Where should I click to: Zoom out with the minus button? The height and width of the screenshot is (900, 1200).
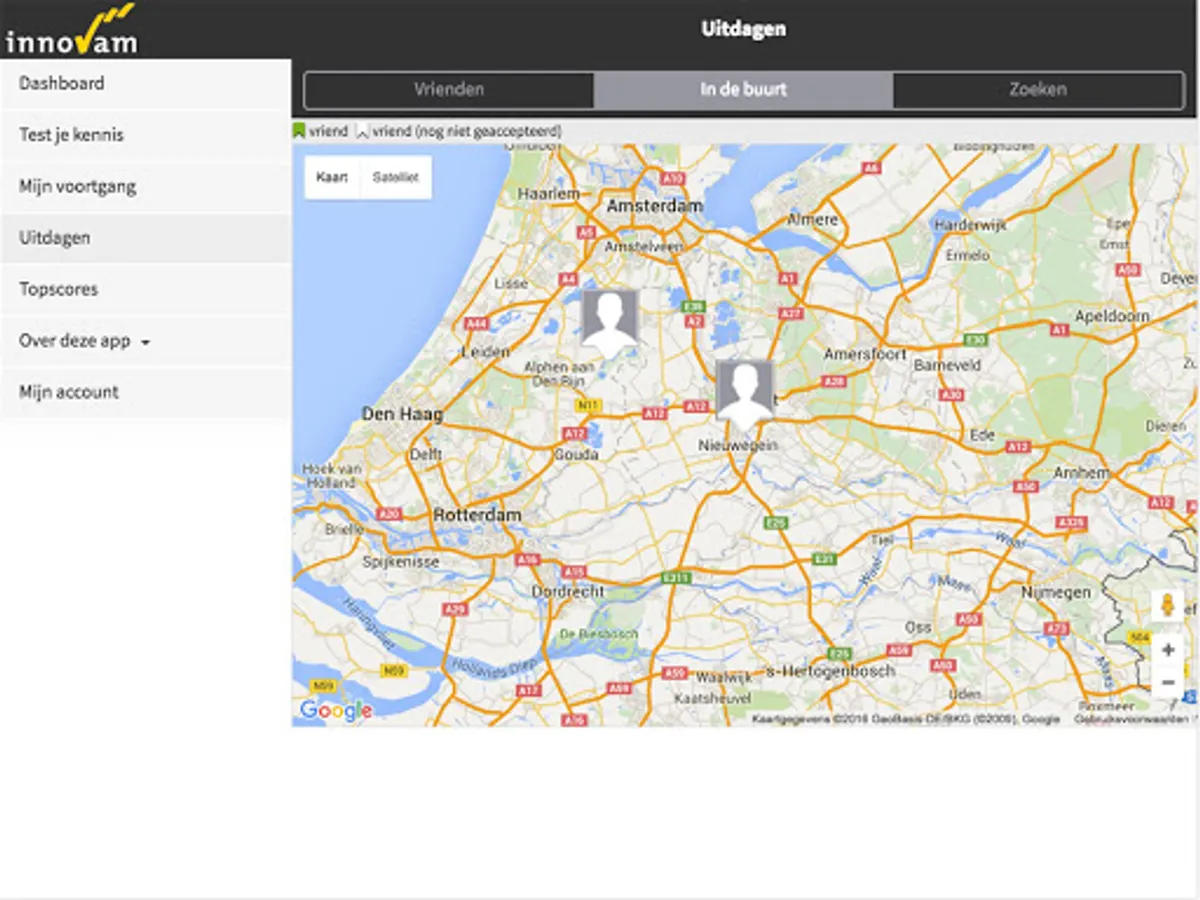click(x=1168, y=682)
